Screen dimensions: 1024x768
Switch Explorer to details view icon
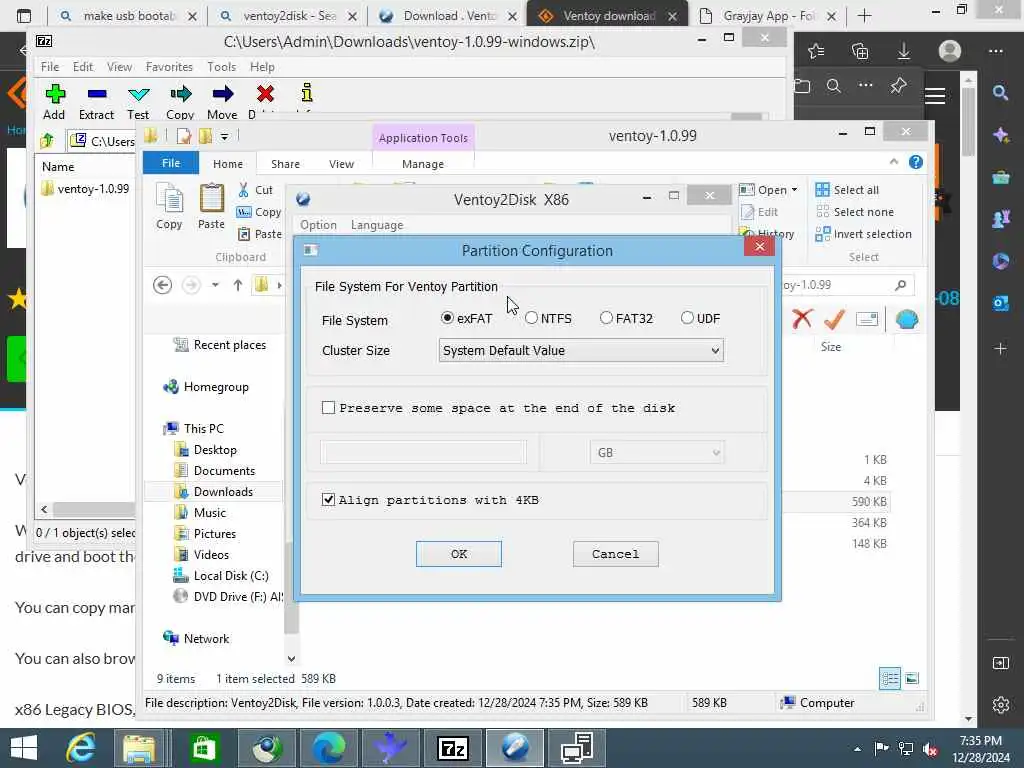click(889, 679)
